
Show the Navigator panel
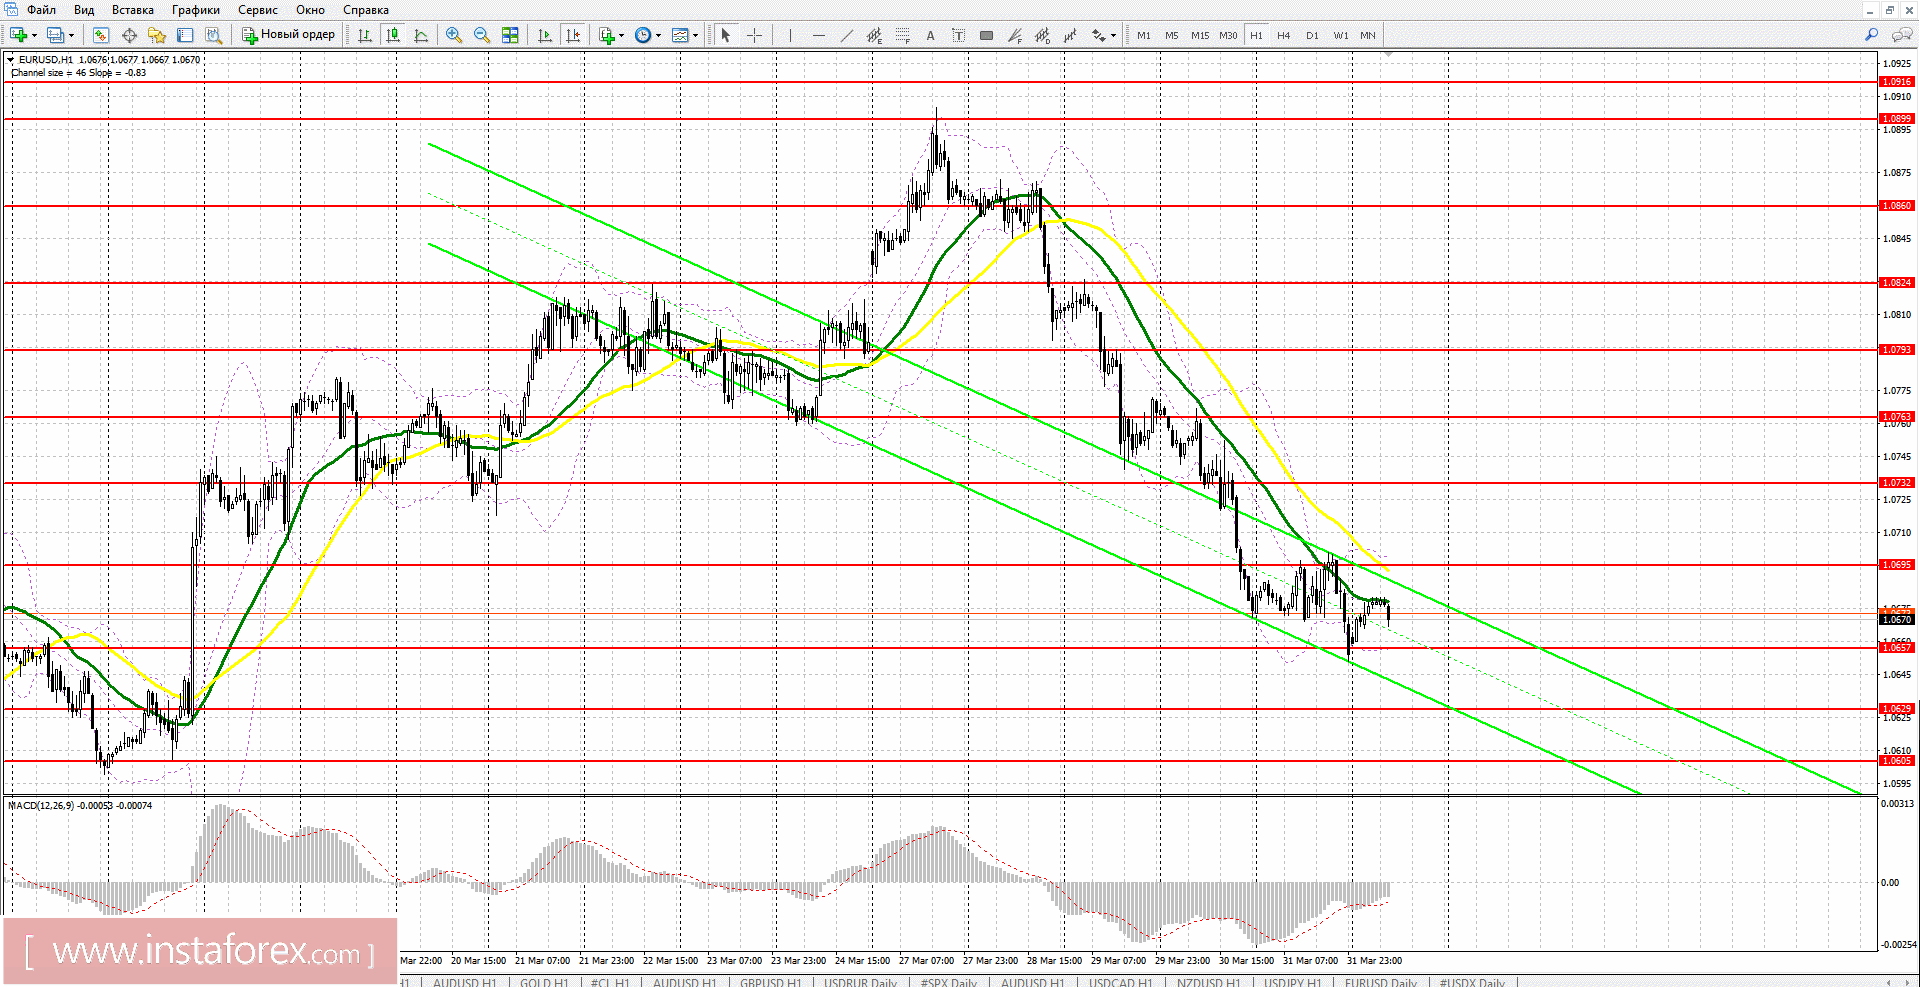point(157,35)
